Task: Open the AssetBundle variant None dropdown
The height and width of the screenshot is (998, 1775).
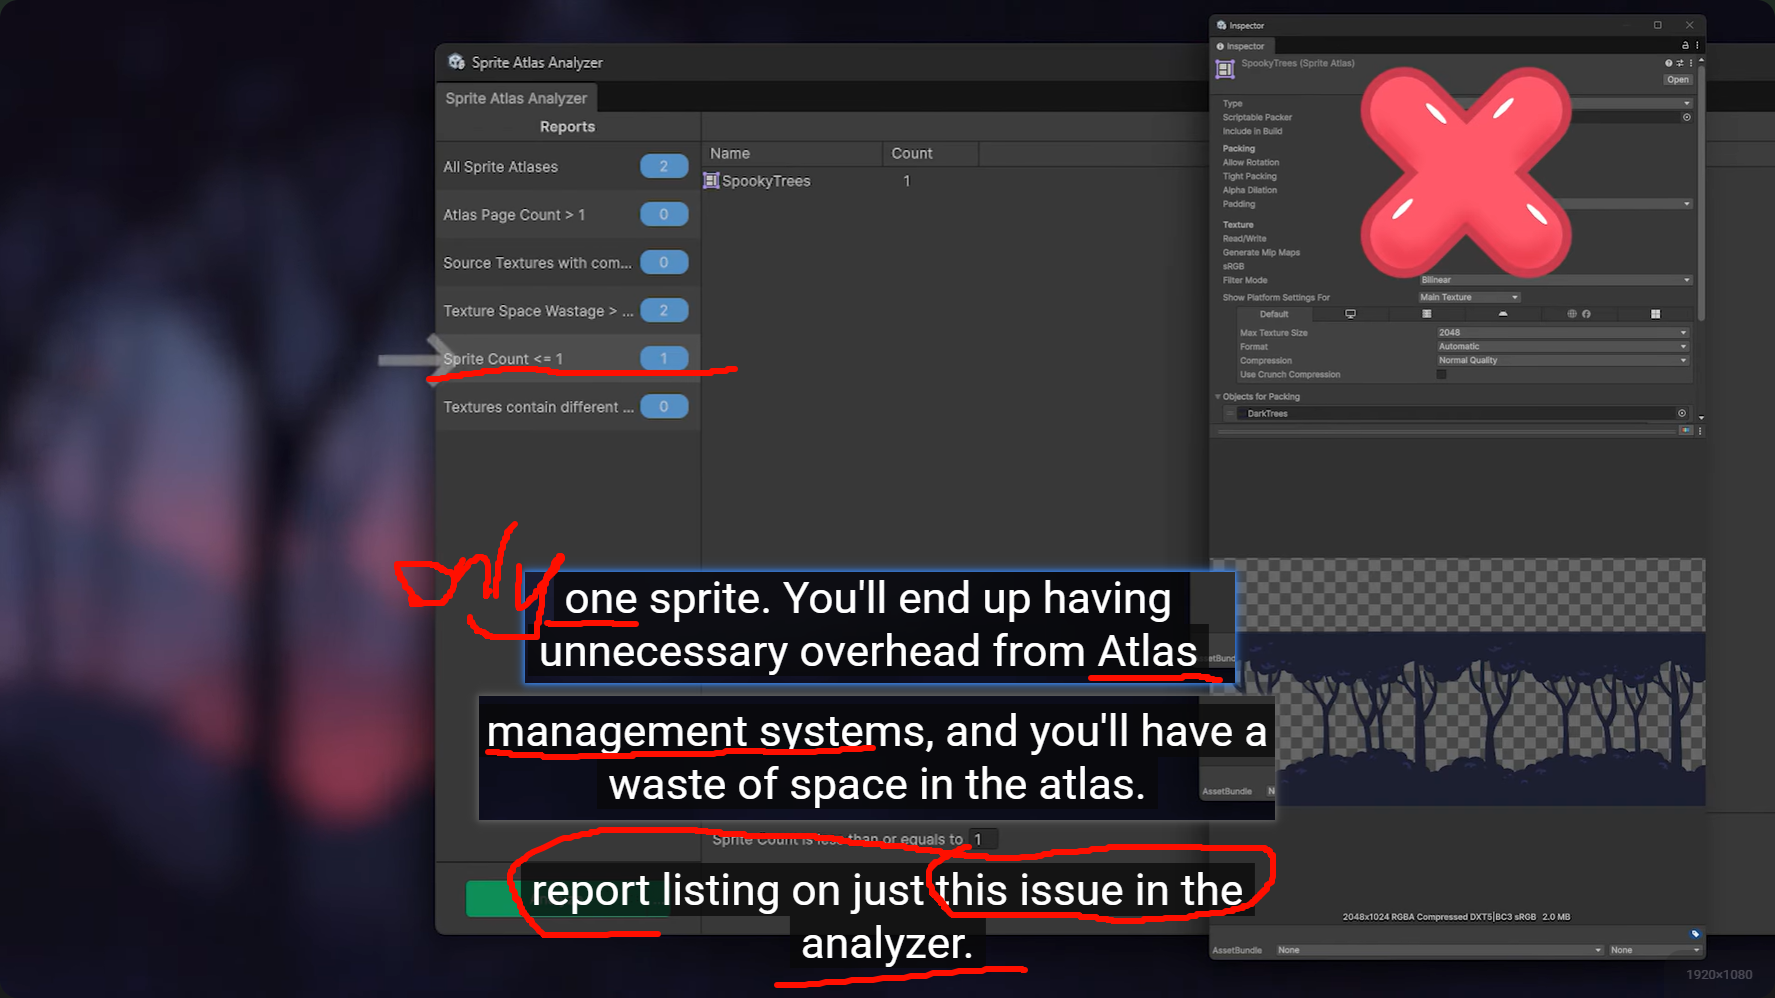Action: pos(1654,950)
